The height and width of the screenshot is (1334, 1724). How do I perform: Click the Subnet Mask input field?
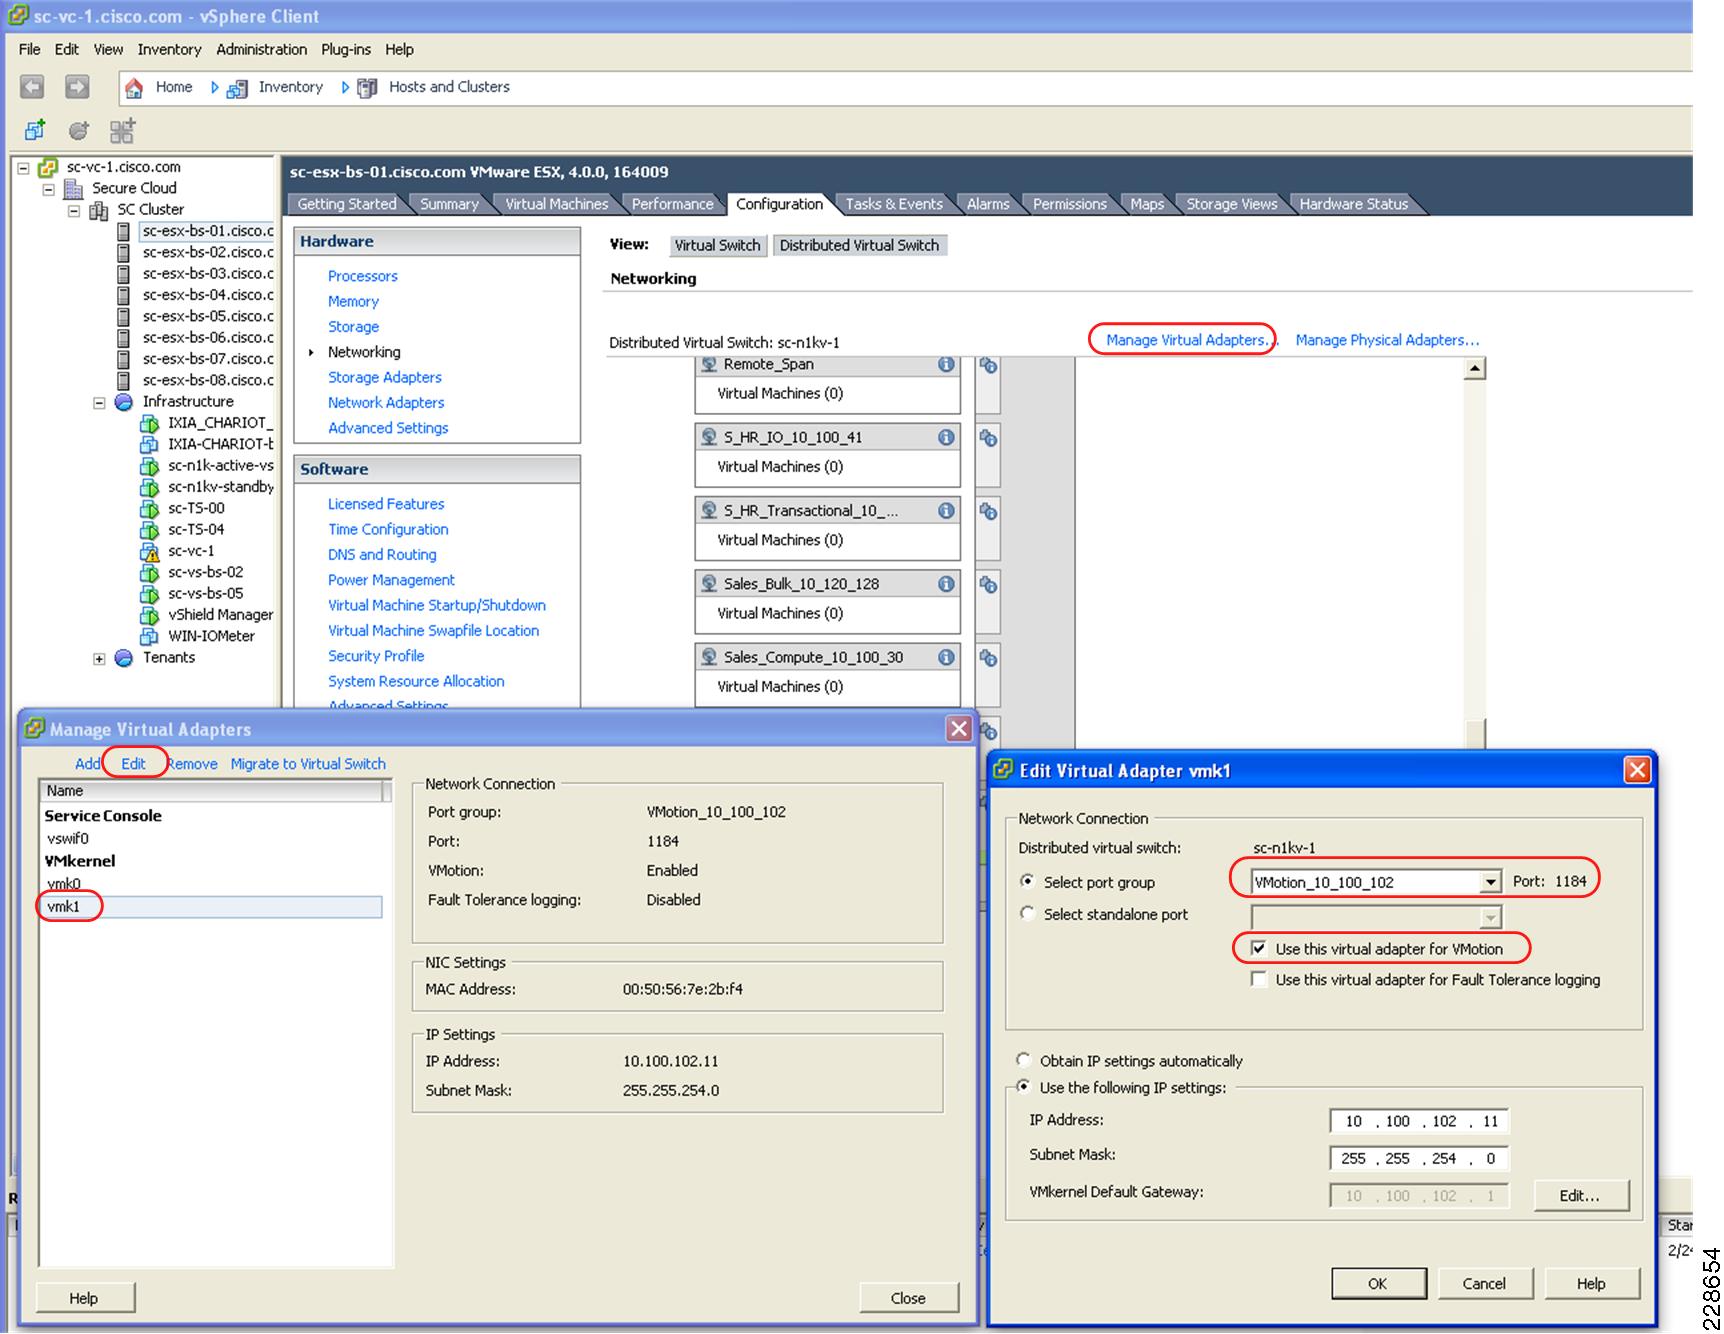[x=1419, y=1158]
